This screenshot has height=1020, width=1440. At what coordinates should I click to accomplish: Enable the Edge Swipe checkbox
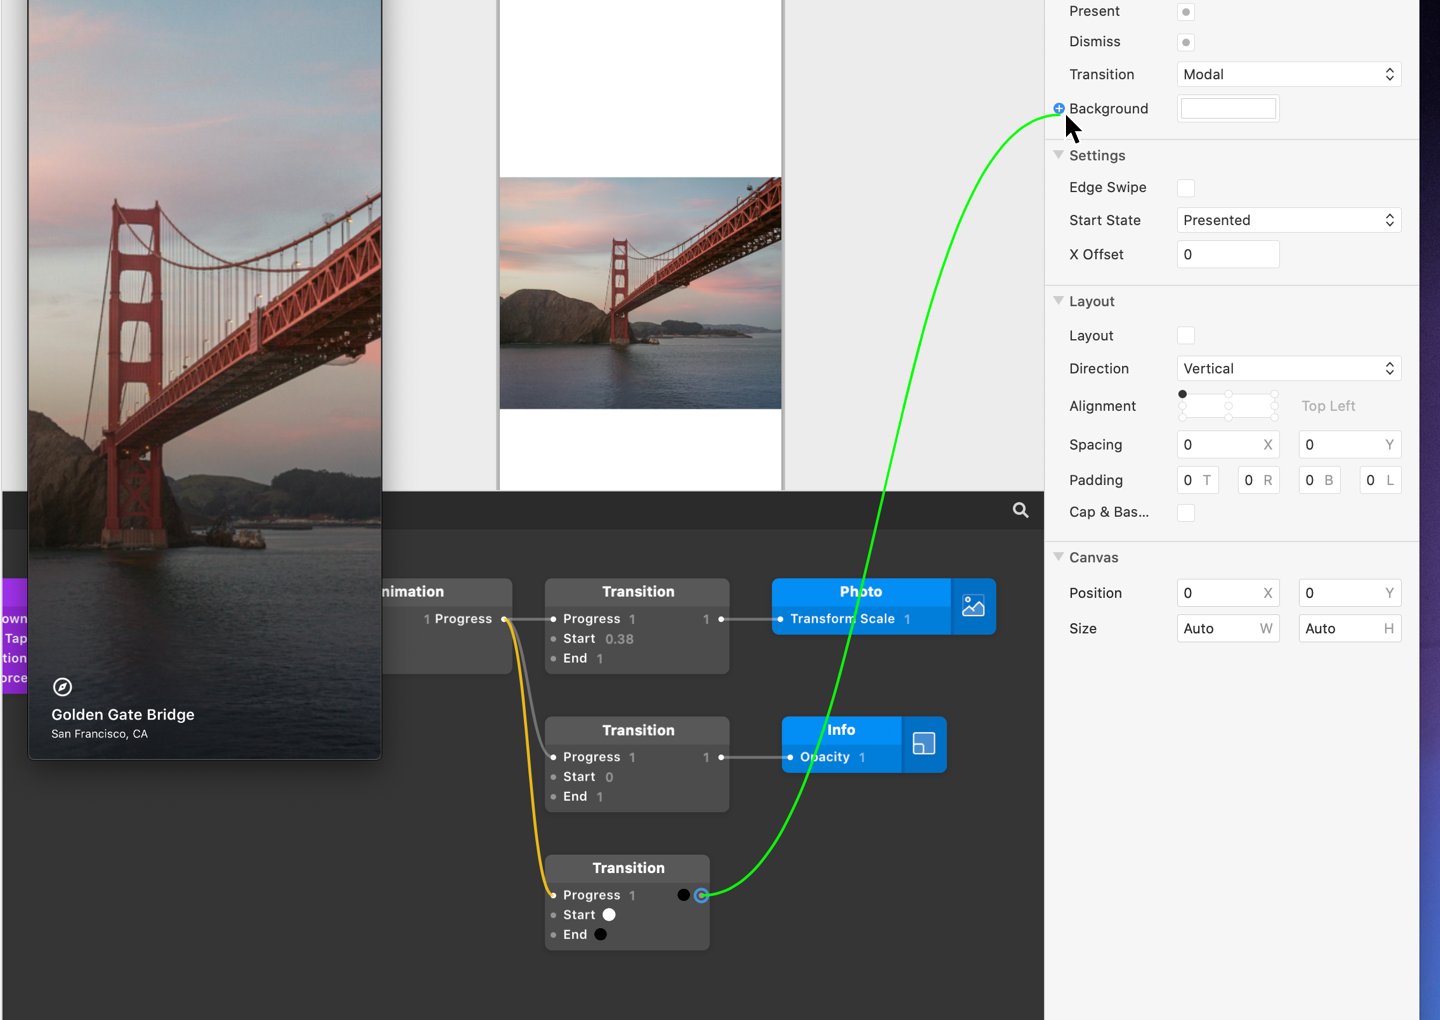(x=1186, y=188)
